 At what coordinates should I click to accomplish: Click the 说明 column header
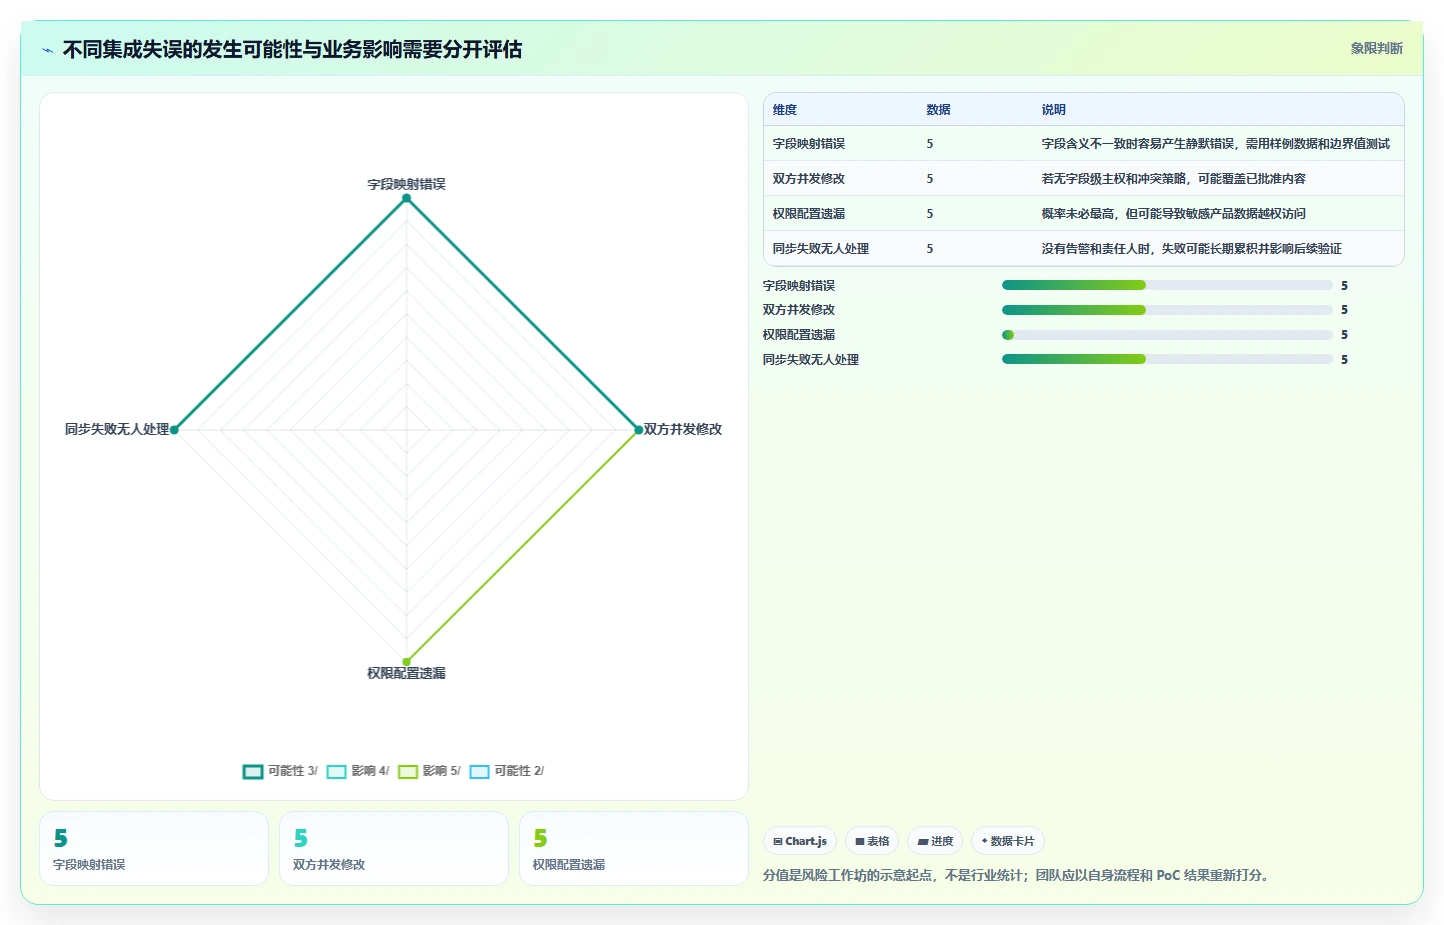coord(1053,110)
